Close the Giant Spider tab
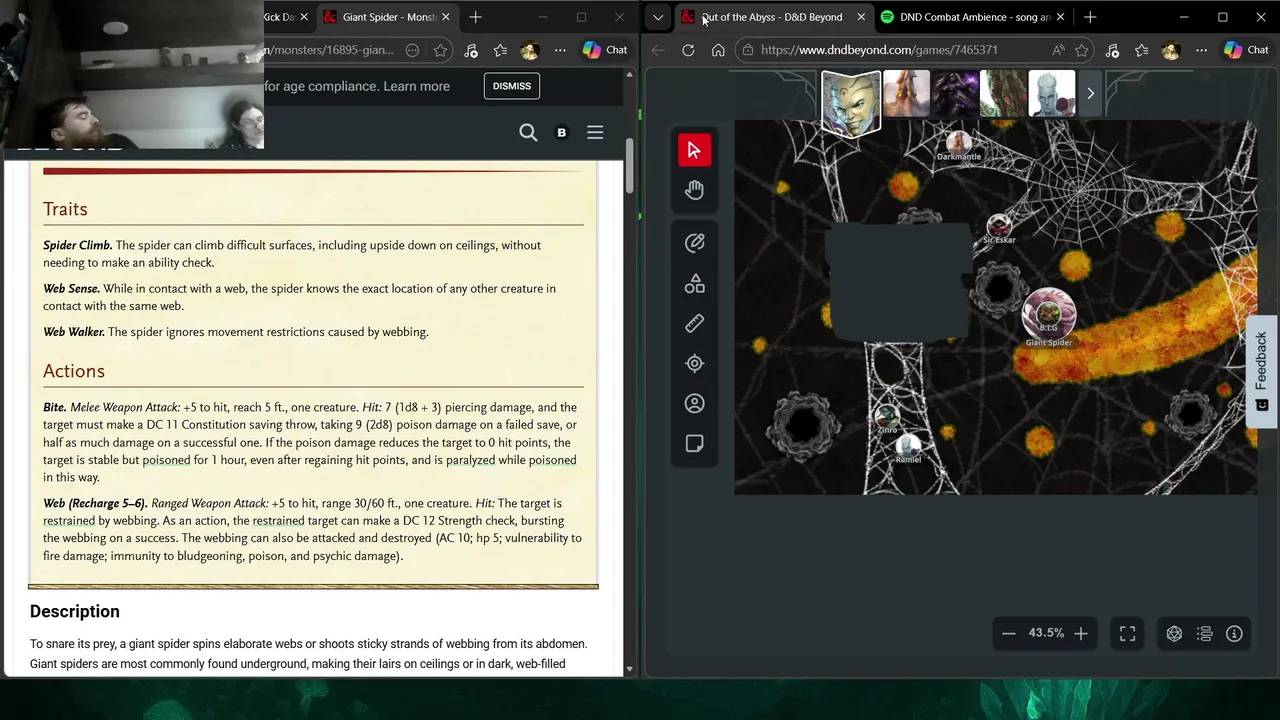The height and width of the screenshot is (720, 1280). point(445,17)
